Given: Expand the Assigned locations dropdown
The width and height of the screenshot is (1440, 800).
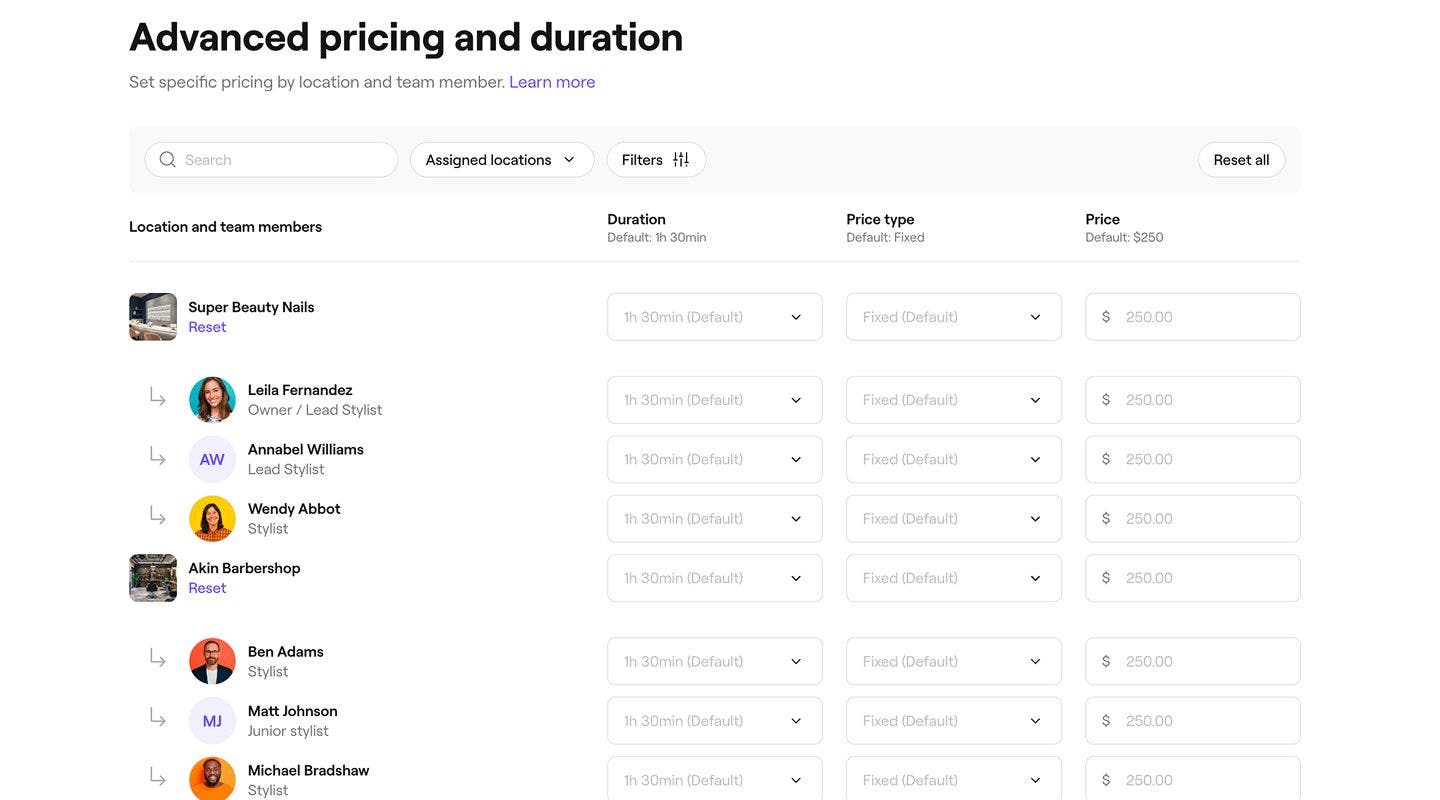Looking at the screenshot, I should click(x=501, y=160).
